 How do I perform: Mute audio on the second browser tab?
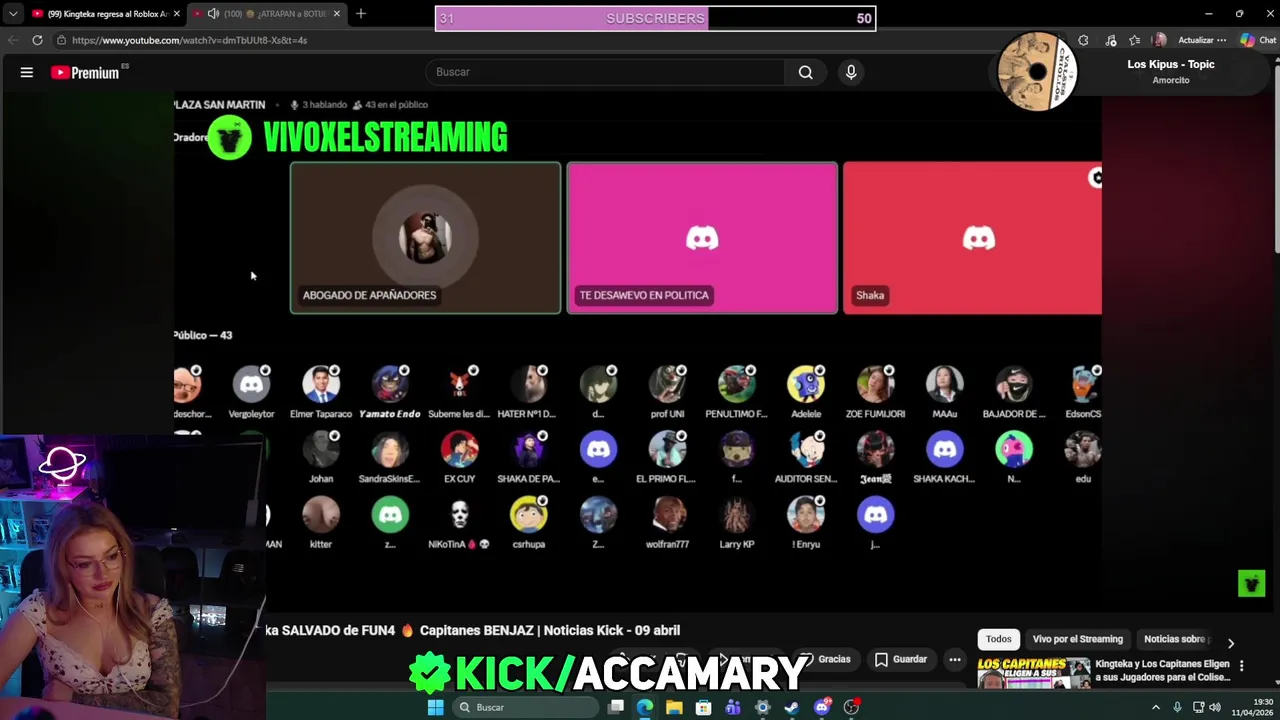pyautogui.click(x=213, y=14)
